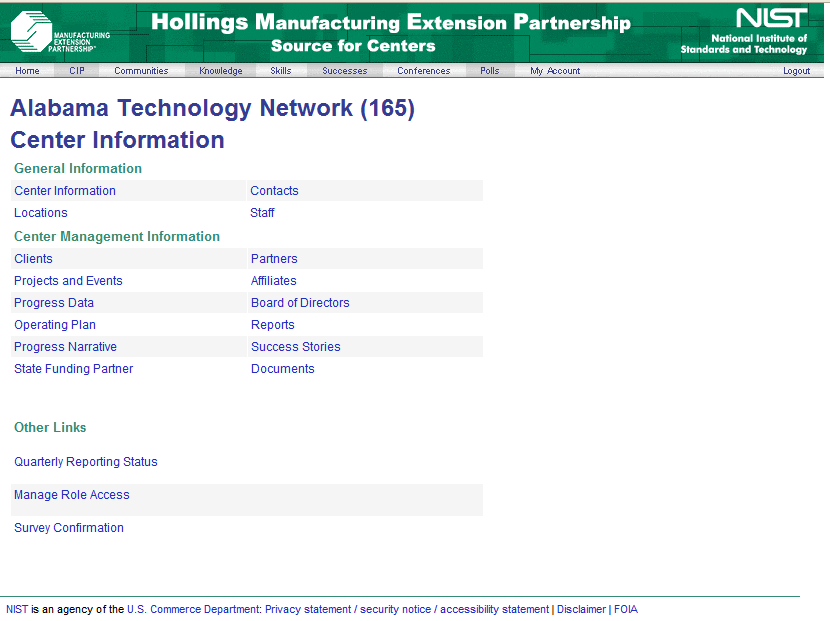The image size is (830, 621).
Task: Open Board of Directors
Action: (300, 303)
